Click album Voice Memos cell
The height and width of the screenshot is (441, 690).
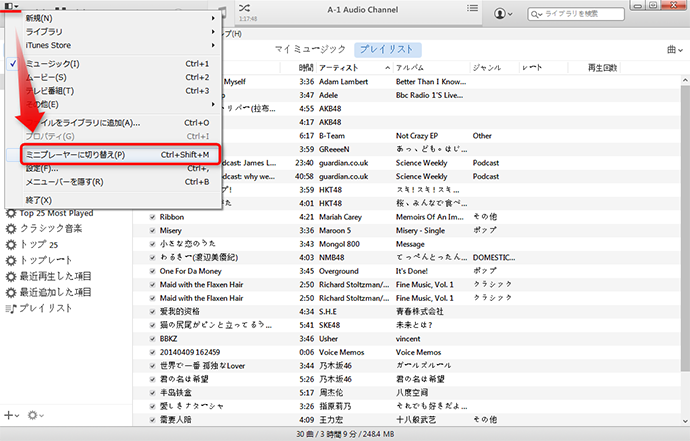[418, 353]
